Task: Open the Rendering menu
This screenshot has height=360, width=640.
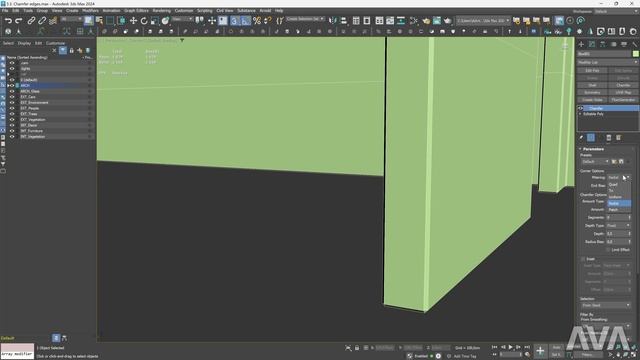Action: click(162, 11)
